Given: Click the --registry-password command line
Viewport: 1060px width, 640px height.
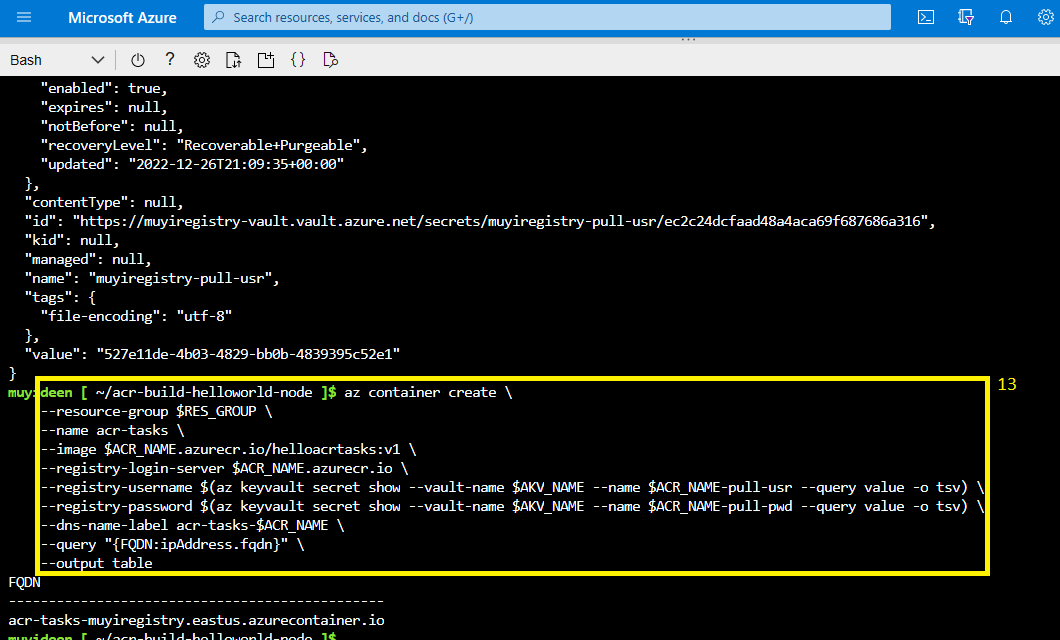Looking at the screenshot, I should 512,506.
